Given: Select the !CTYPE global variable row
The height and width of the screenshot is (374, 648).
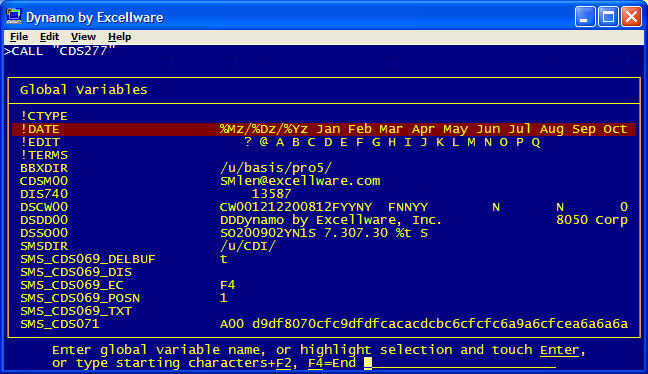Looking at the screenshot, I should pos(324,116).
